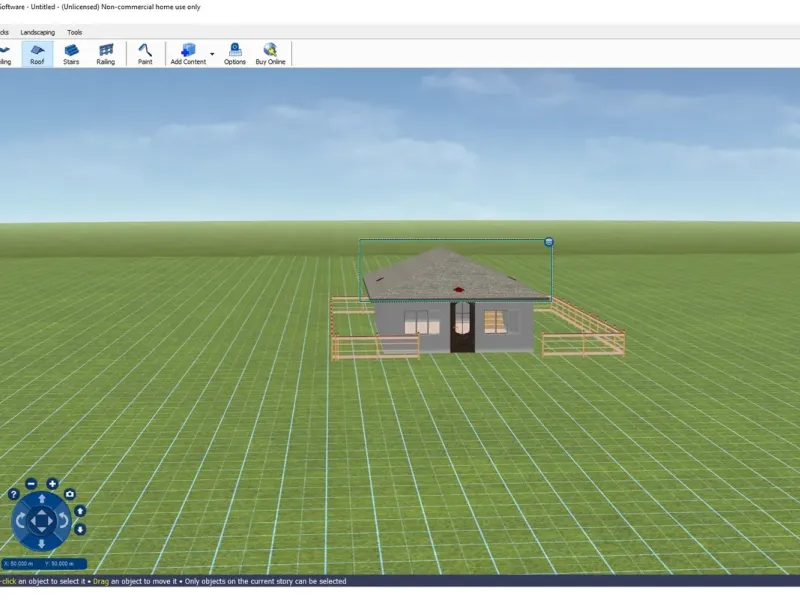Zoom out with the minus button

tap(30, 485)
